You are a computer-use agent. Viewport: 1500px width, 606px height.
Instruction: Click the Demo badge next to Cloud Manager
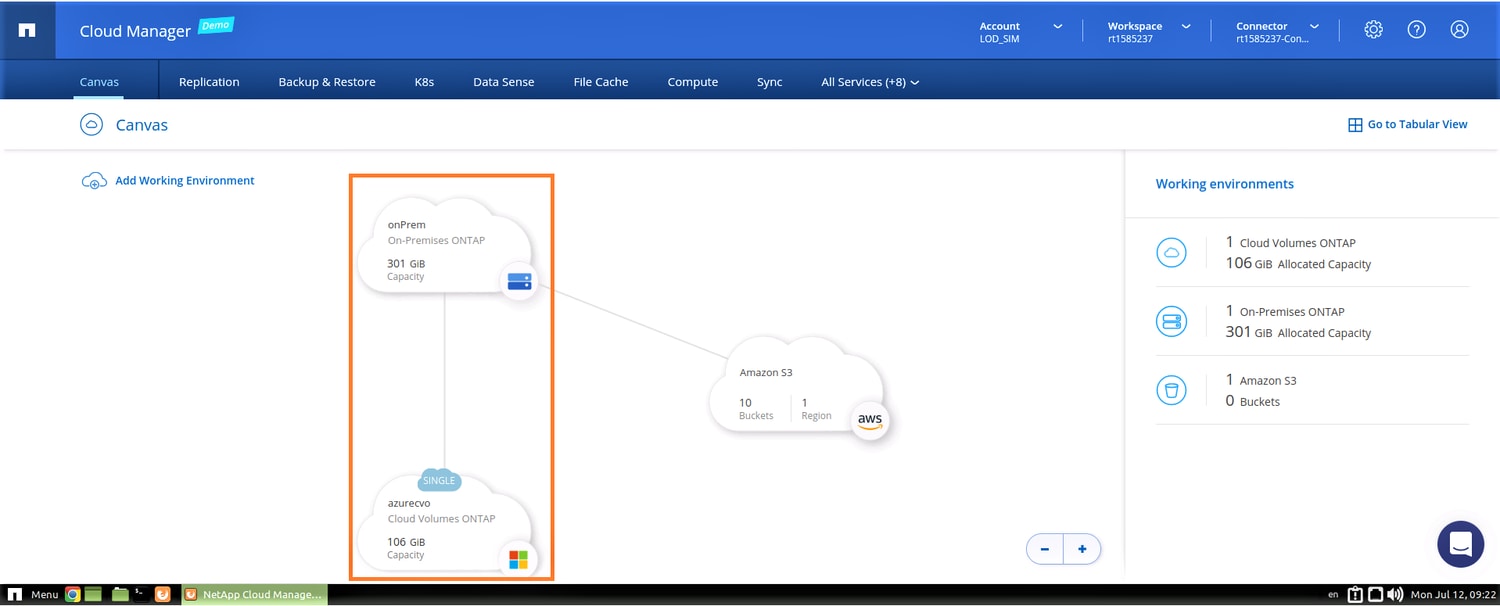click(216, 25)
